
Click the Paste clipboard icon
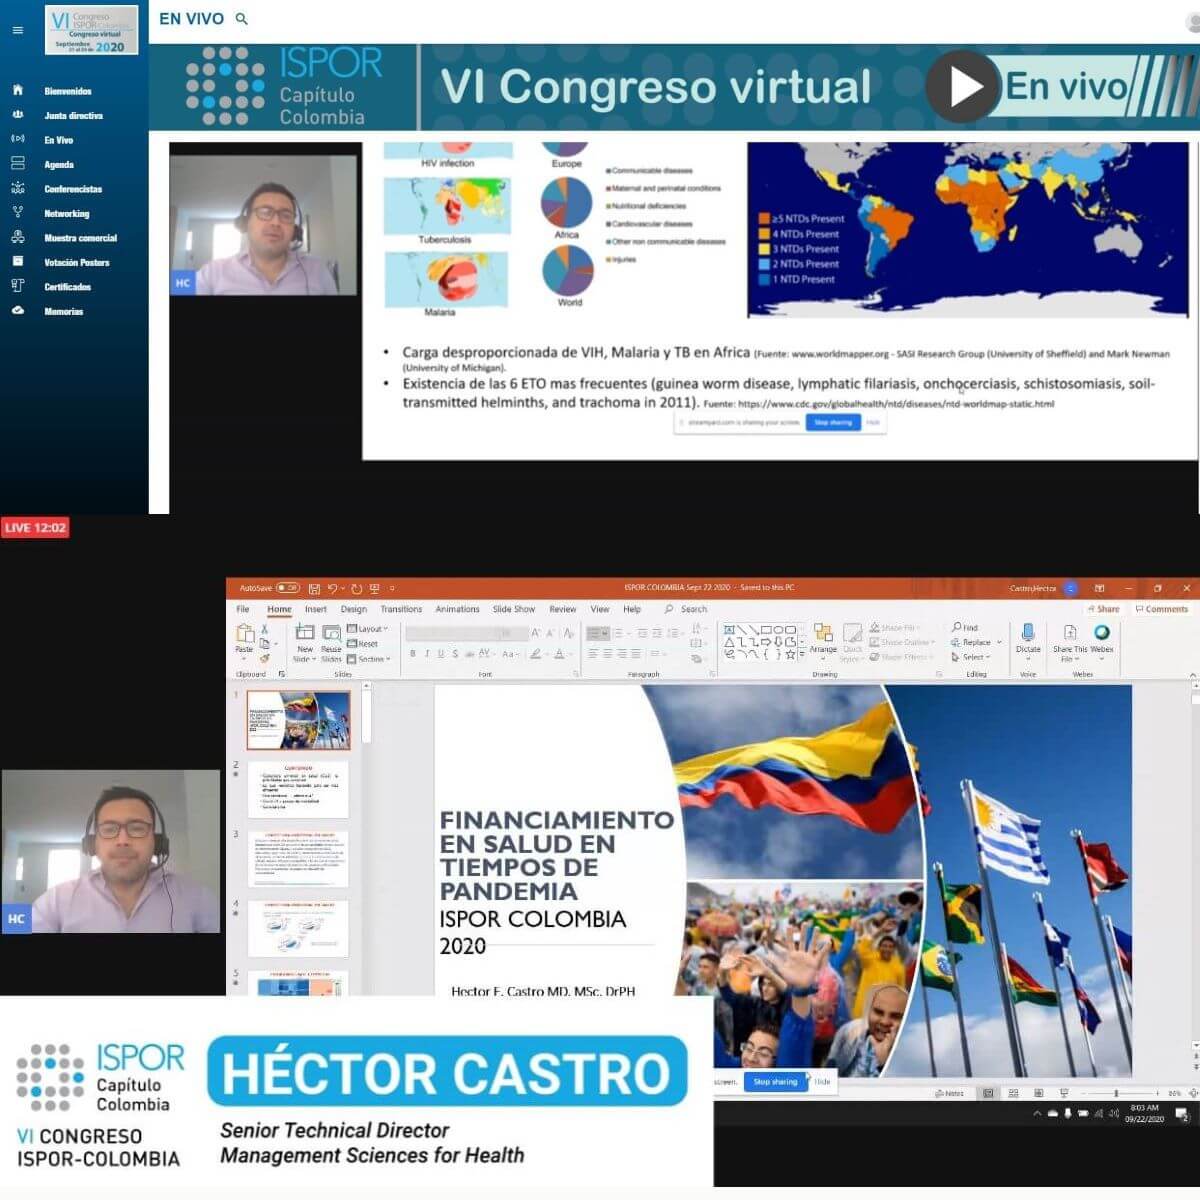coord(244,634)
